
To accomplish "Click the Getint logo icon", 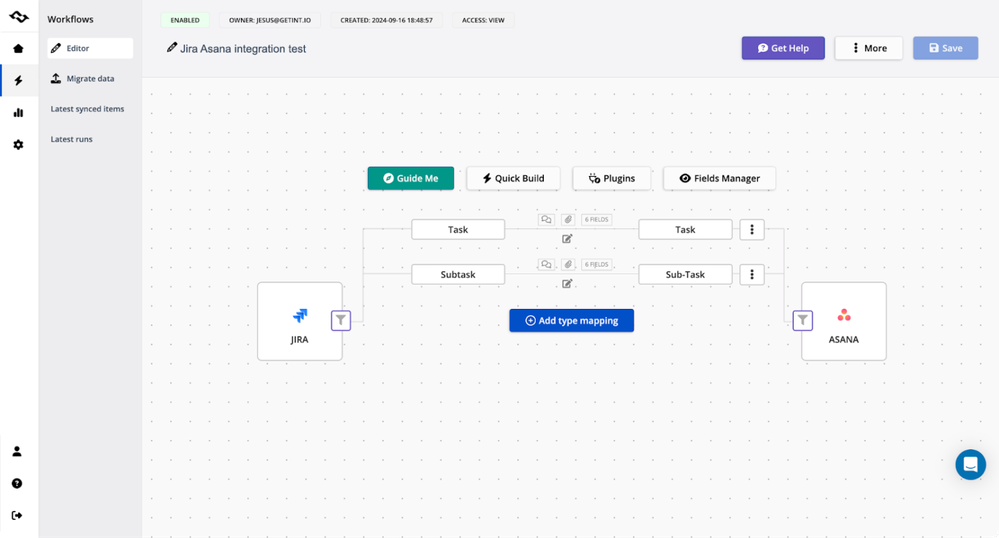I will 18,17.
